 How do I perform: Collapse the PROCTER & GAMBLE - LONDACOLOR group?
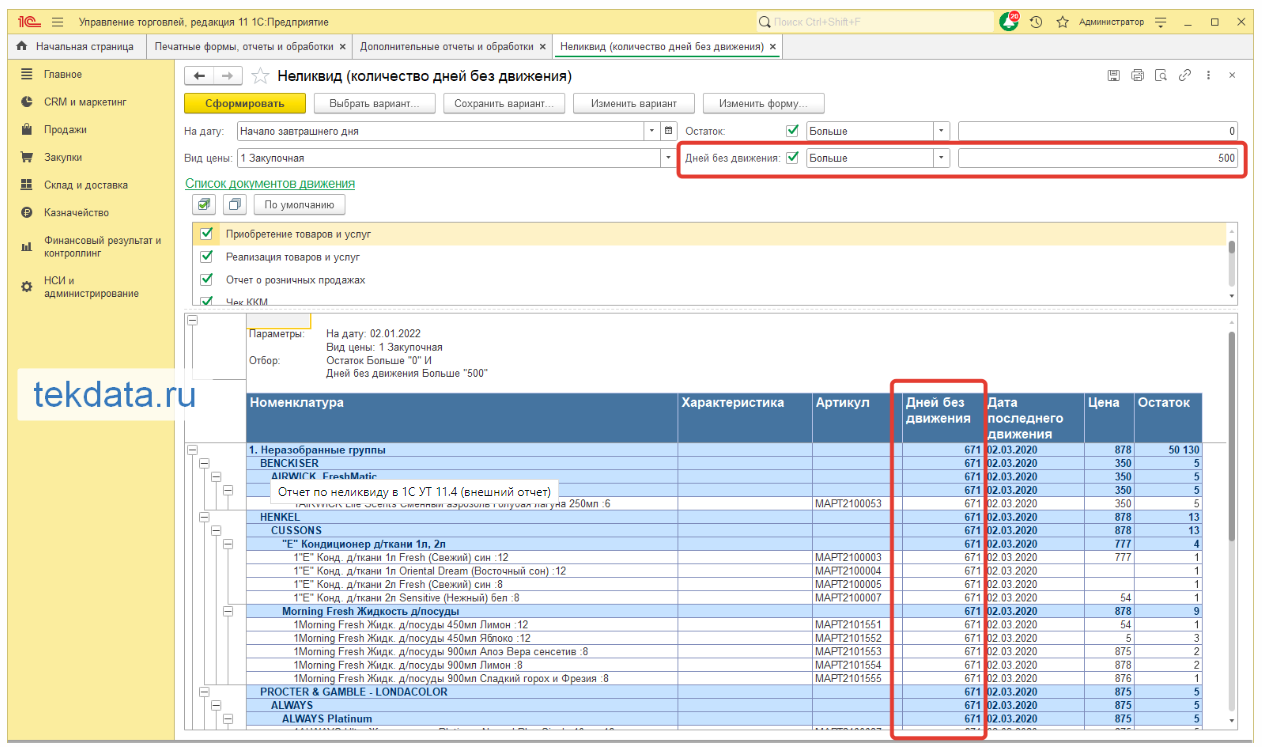(205, 692)
